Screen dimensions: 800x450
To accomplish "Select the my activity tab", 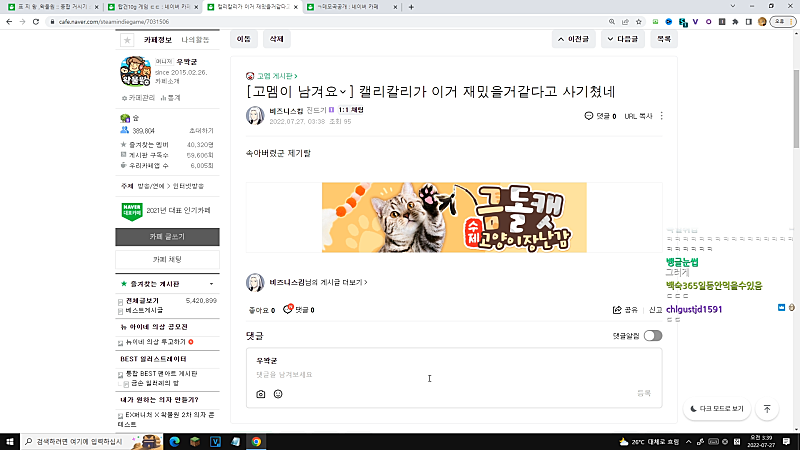I will [195, 40].
